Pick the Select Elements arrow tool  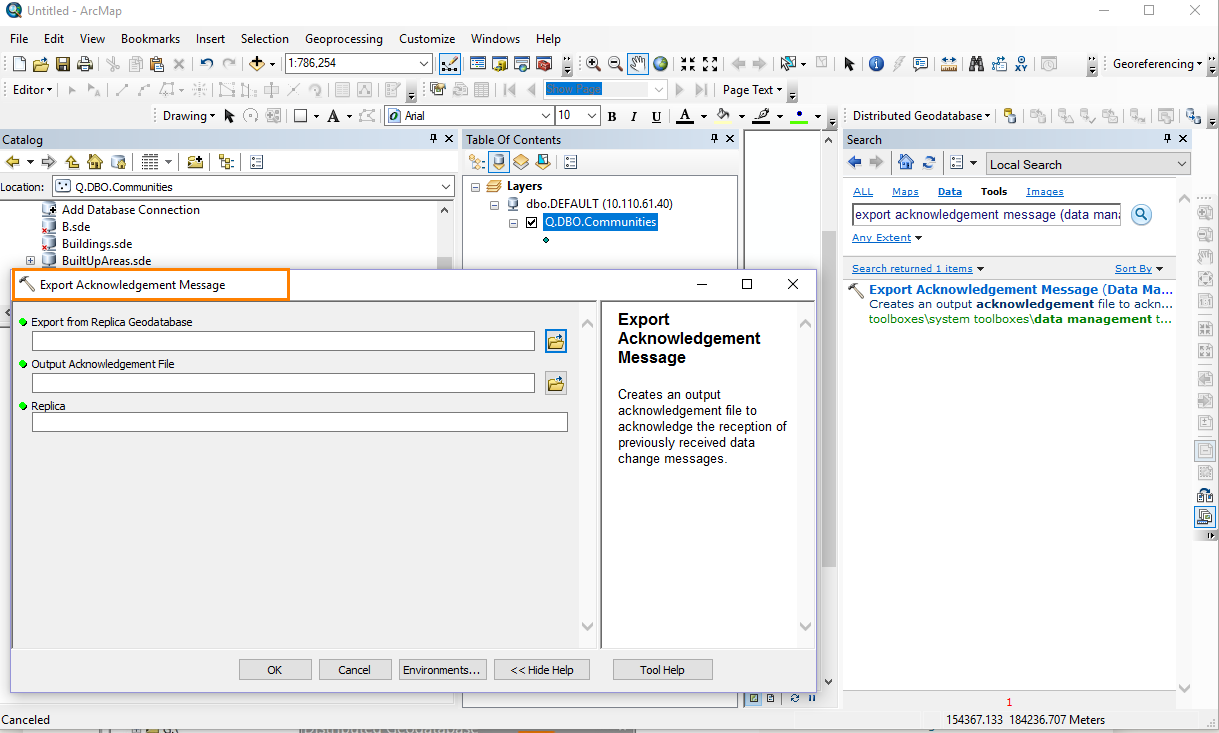[849, 64]
